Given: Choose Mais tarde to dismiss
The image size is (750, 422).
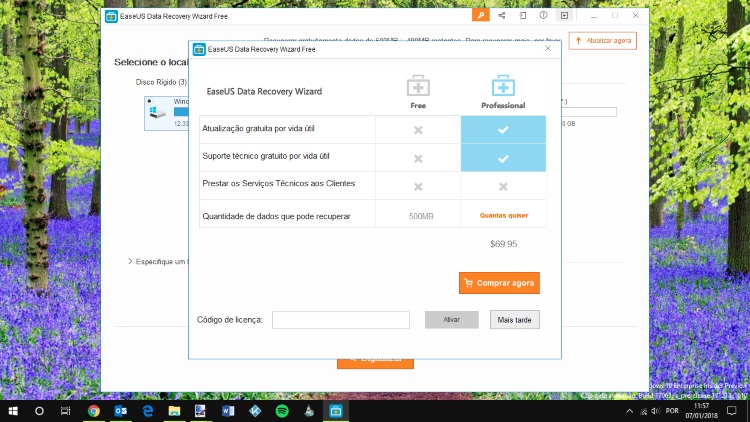Looking at the screenshot, I should click(515, 320).
